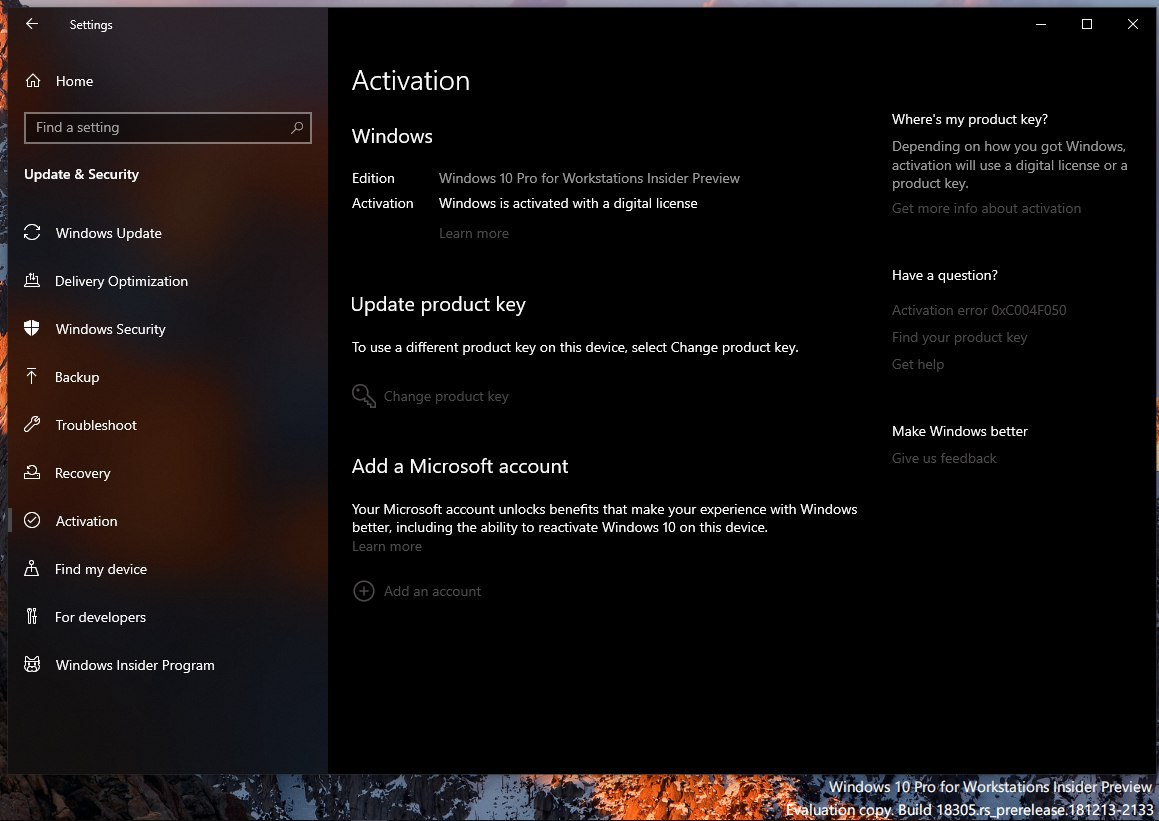Screen dimensions: 1159x821
Task: Click the search magnifier icon in Find a setting
Action: tap(296, 127)
